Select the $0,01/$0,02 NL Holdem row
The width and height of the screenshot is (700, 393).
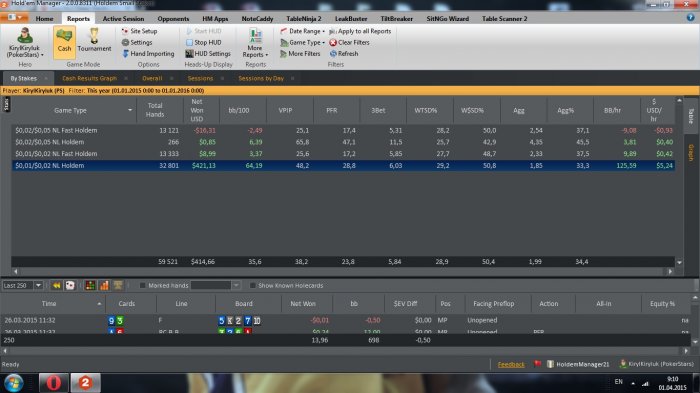[x=343, y=165]
